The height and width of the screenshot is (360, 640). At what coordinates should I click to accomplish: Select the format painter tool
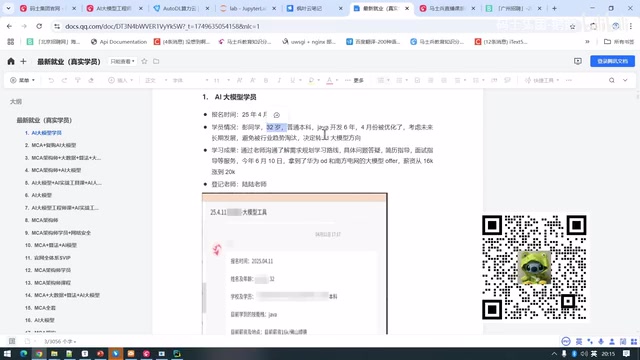point(78,80)
